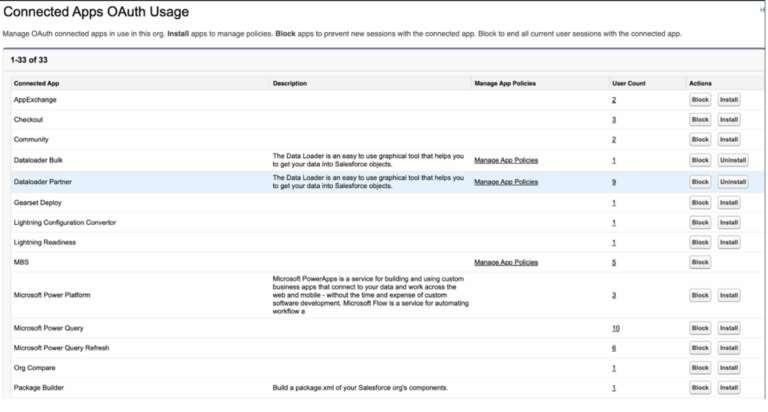The width and height of the screenshot is (768, 412).
Task: Block the Microsoft Power Platform app
Action: [x=700, y=295]
